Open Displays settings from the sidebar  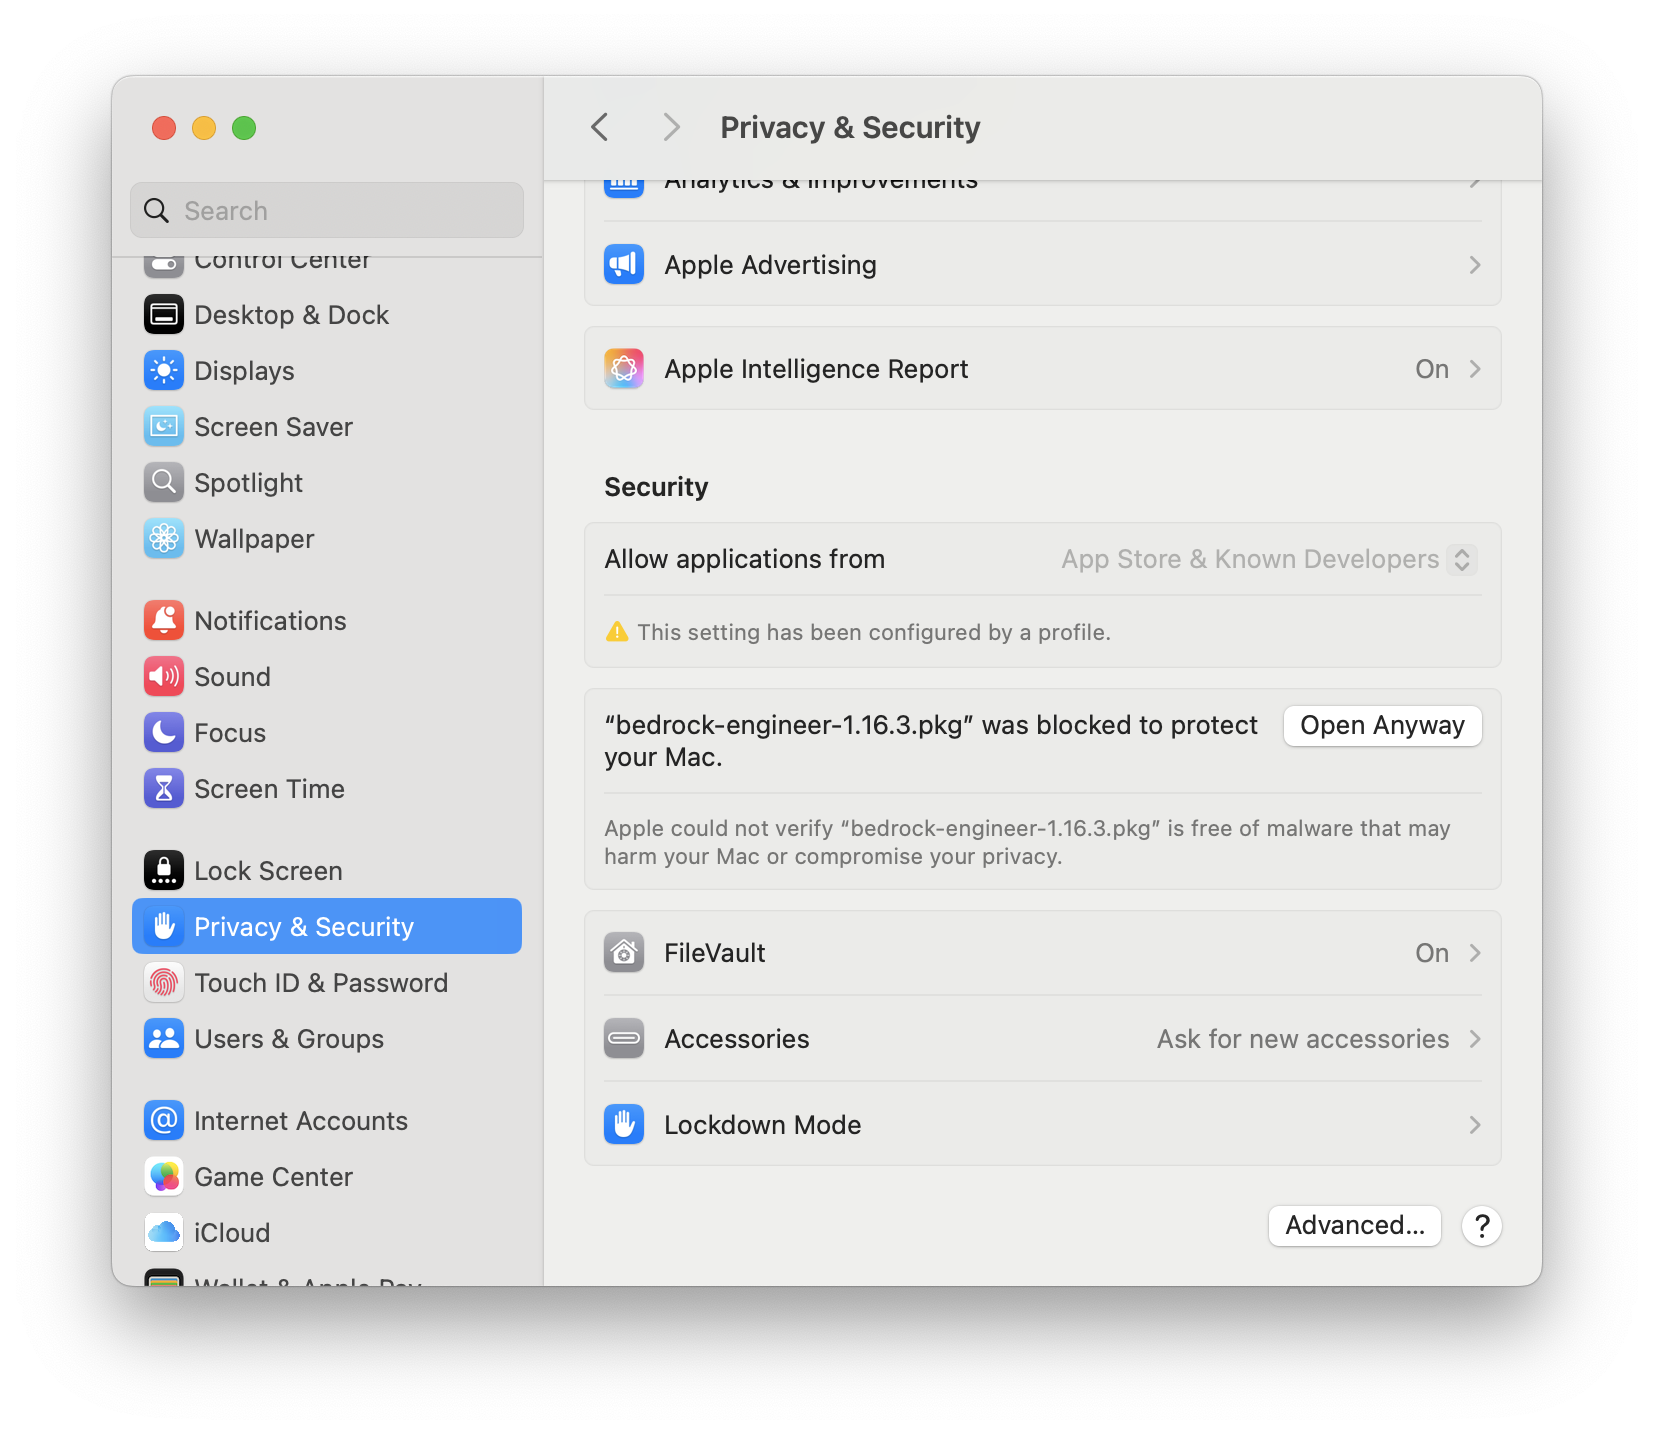(244, 370)
